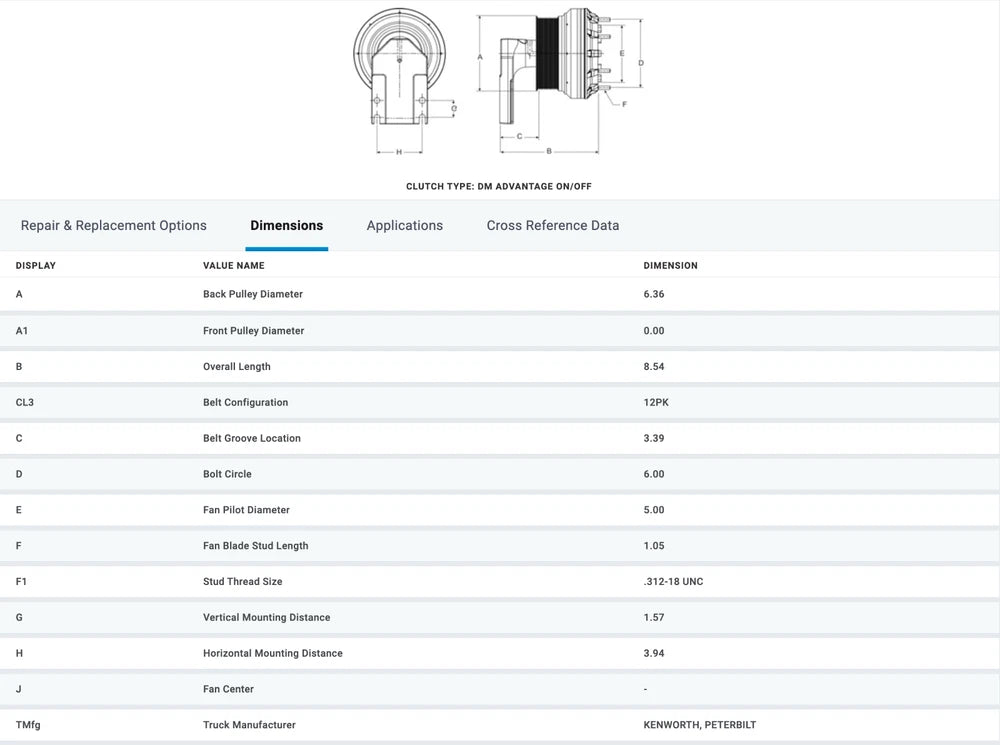The image size is (1000, 745).
Task: Click the Fan Pilot Diameter label
Action: 246,511
